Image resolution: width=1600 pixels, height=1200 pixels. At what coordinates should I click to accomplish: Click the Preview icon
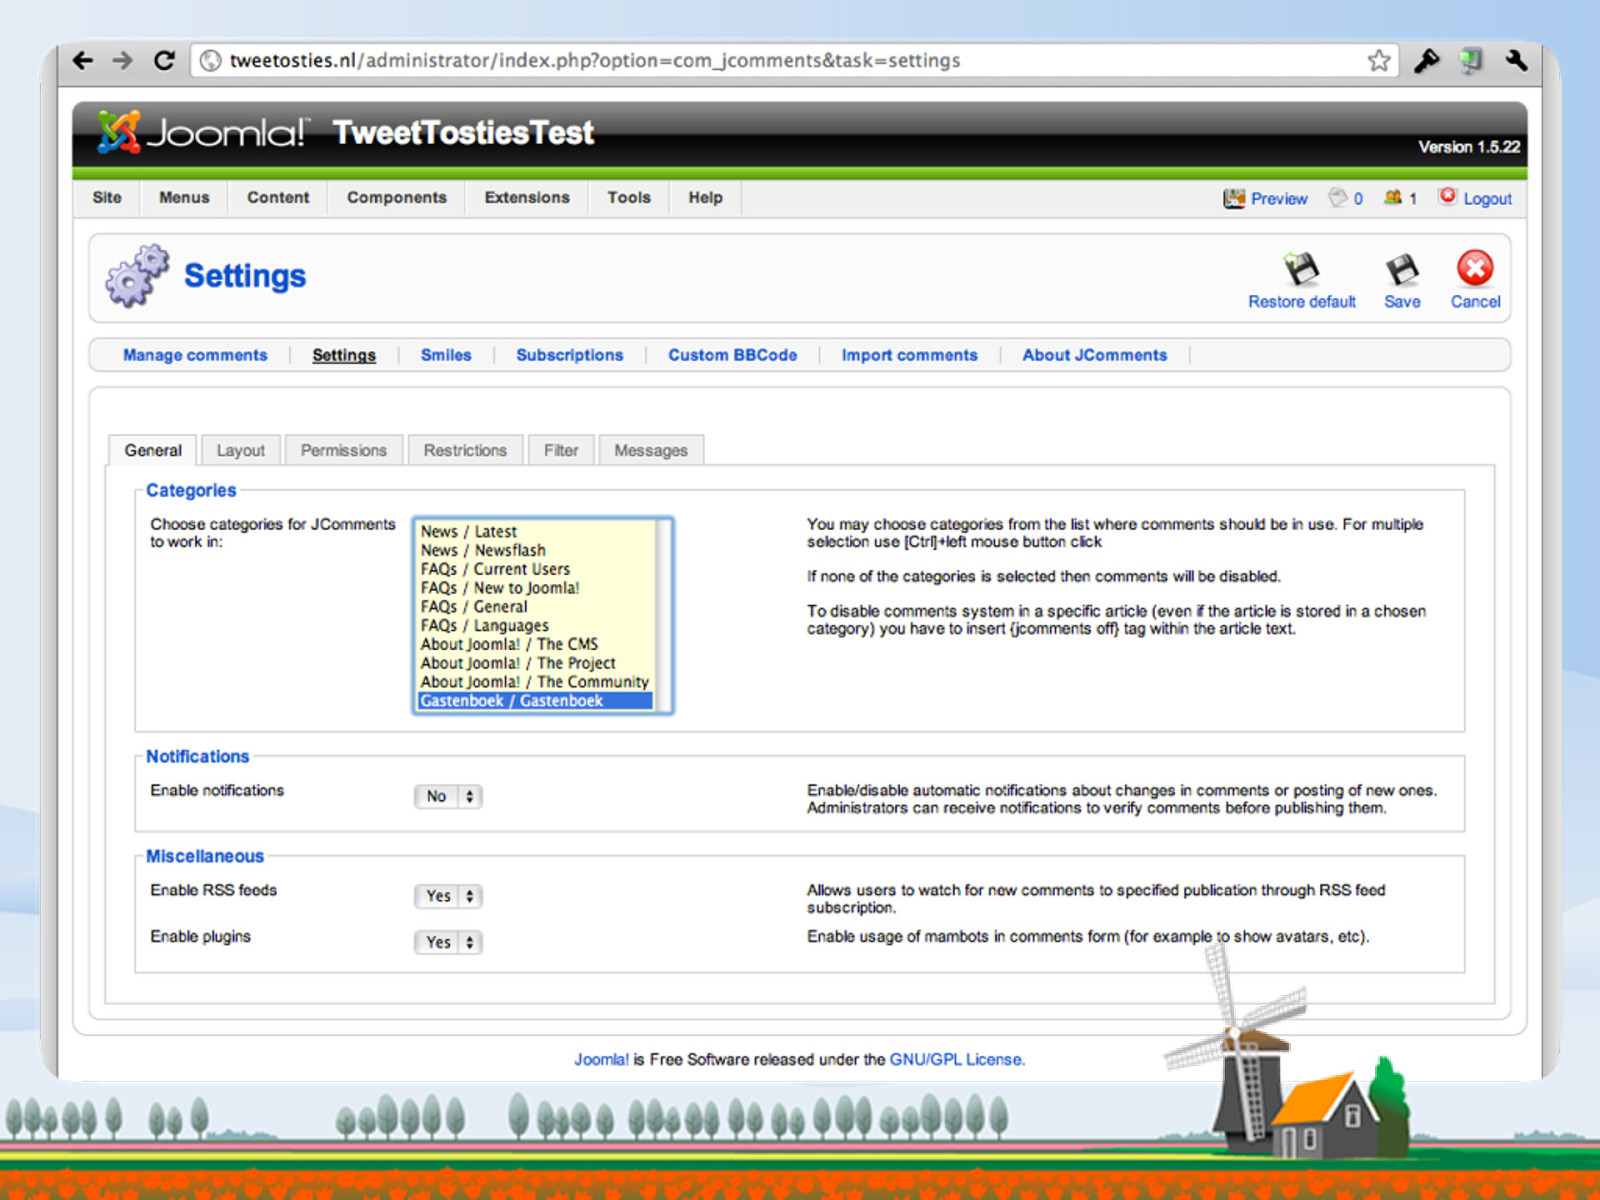[1234, 198]
